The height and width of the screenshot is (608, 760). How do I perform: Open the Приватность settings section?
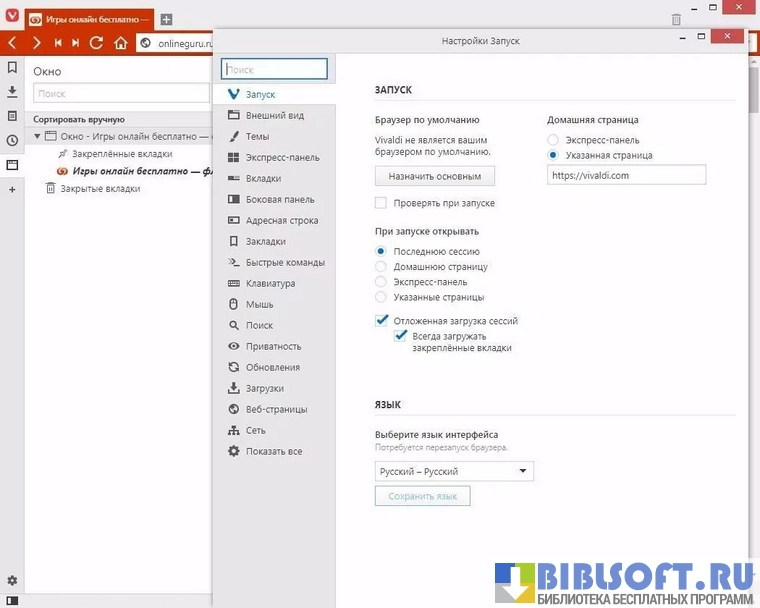273,346
